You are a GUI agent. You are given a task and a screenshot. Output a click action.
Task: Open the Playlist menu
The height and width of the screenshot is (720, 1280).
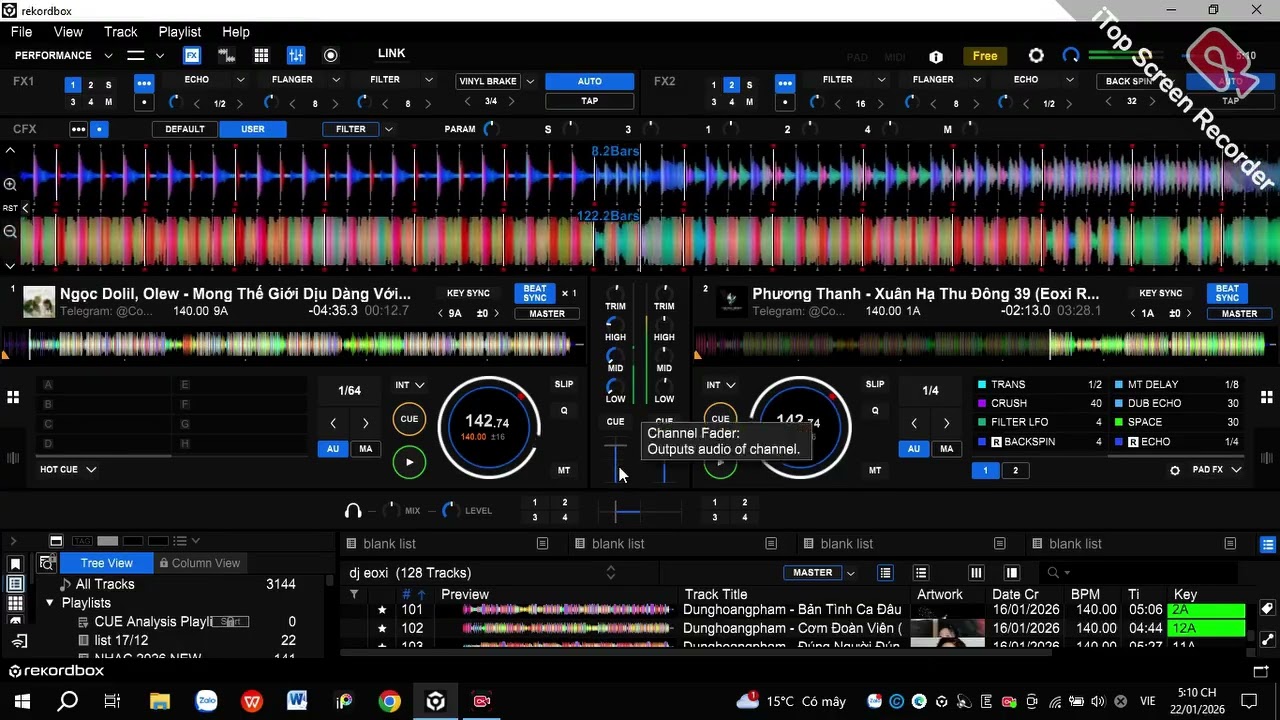[180, 32]
